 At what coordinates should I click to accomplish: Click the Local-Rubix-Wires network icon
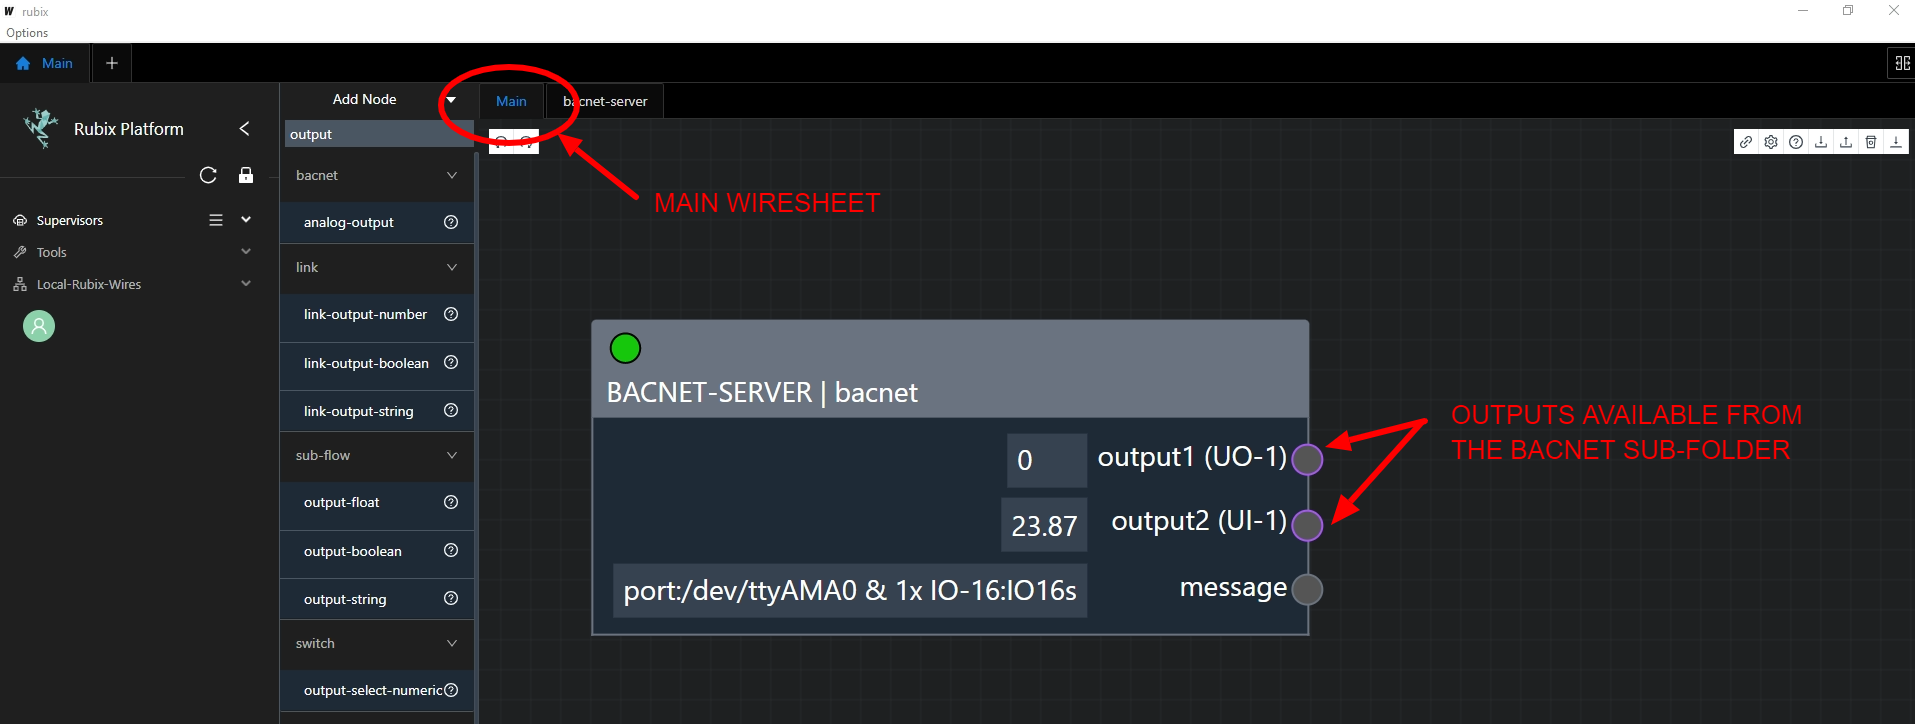[20, 284]
